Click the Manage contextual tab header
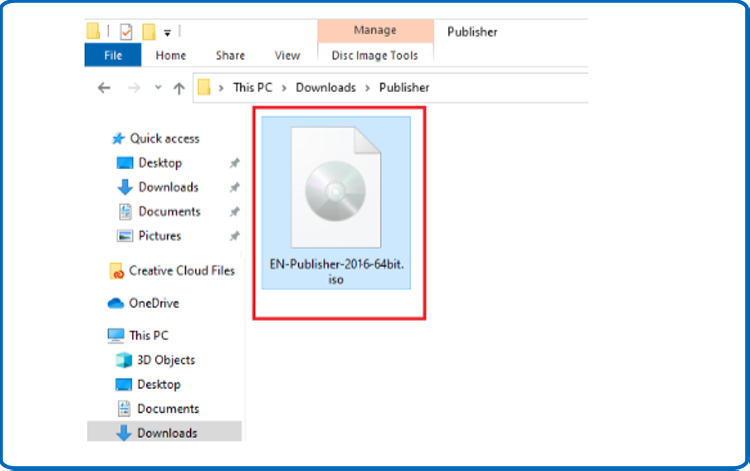This screenshot has height=471, width=750. coord(375,30)
